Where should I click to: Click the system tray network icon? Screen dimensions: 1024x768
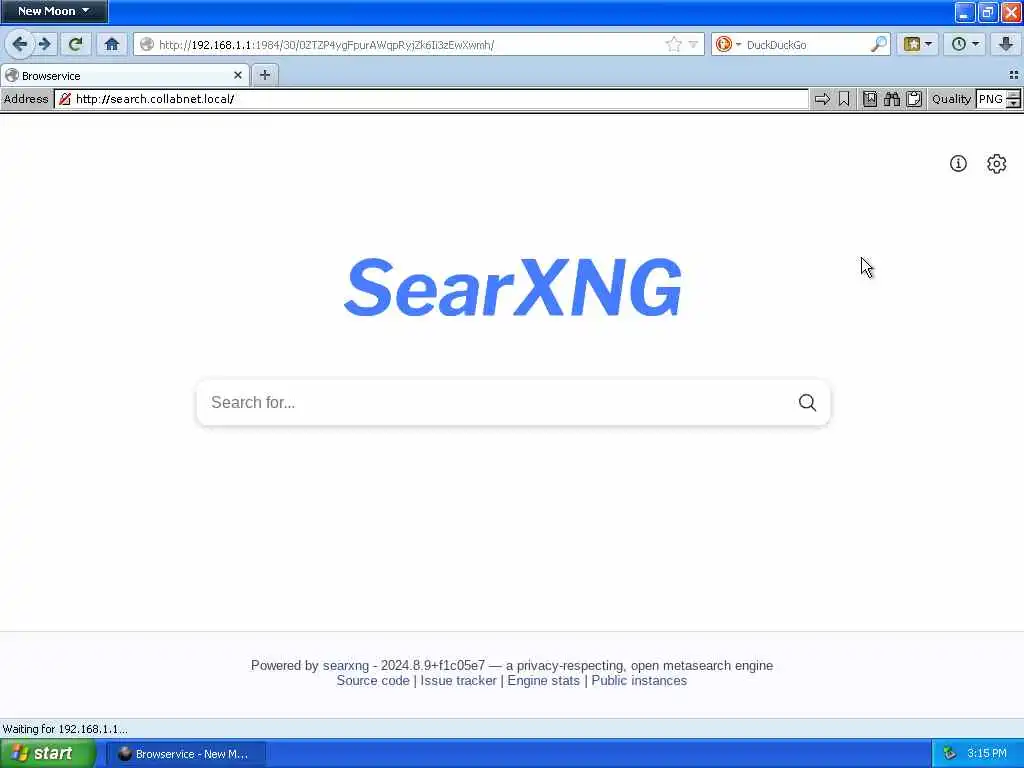pos(950,754)
